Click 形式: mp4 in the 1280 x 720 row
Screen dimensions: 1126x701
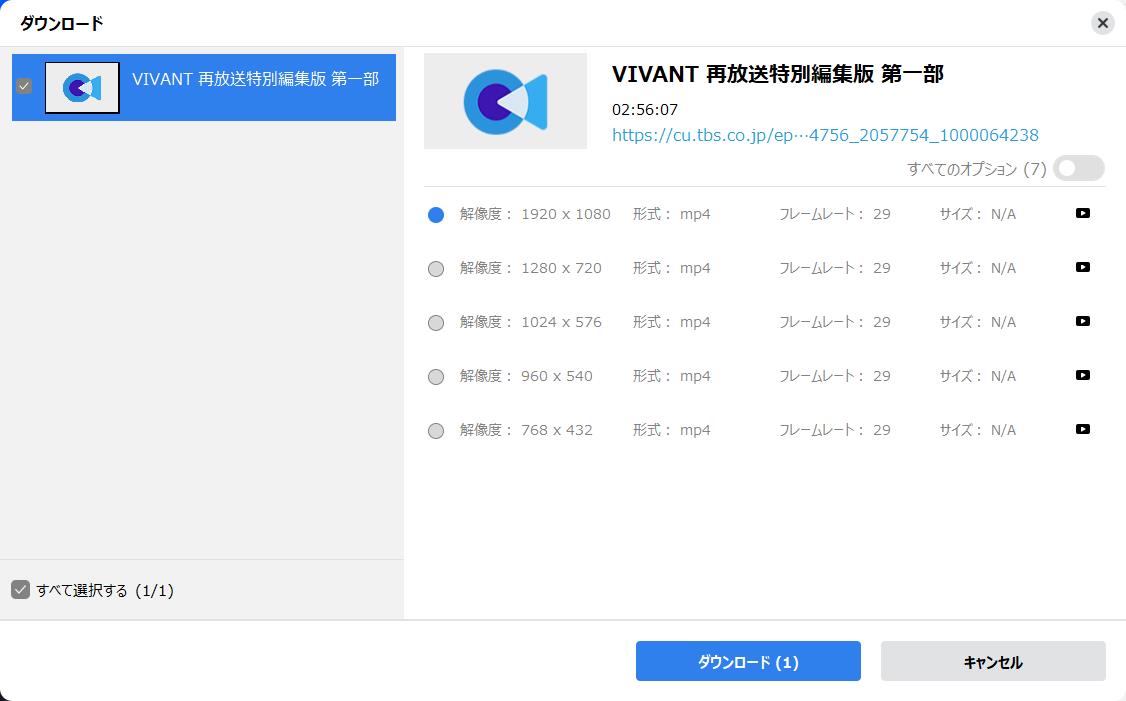[x=671, y=268]
